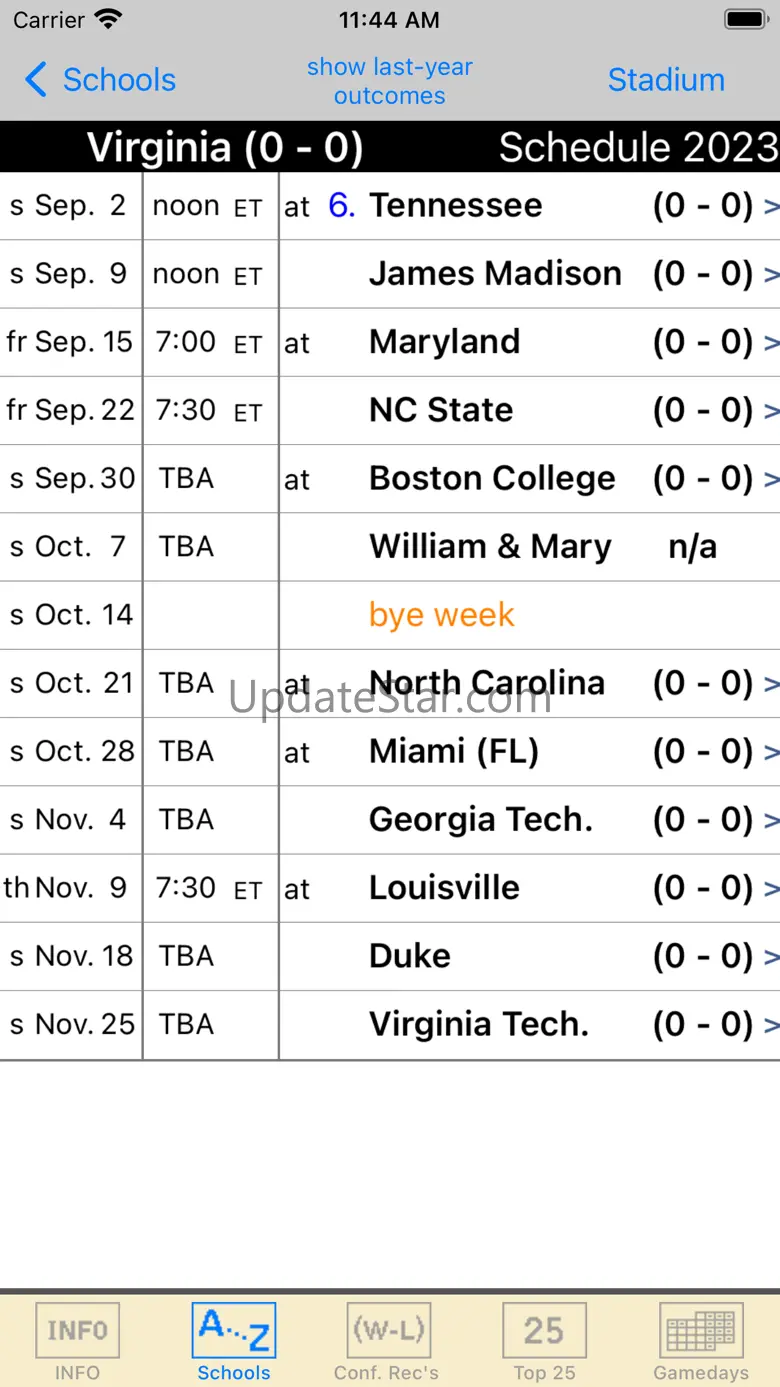This screenshot has width=780, height=1387.
Task: Open the Gamedays calendar icon
Action: coord(701,1330)
